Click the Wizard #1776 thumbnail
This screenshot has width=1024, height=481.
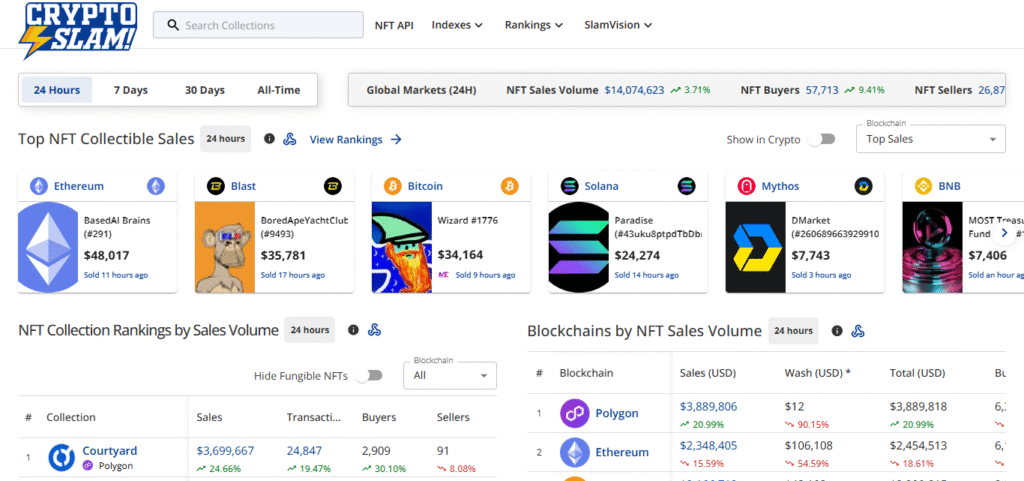(402, 247)
